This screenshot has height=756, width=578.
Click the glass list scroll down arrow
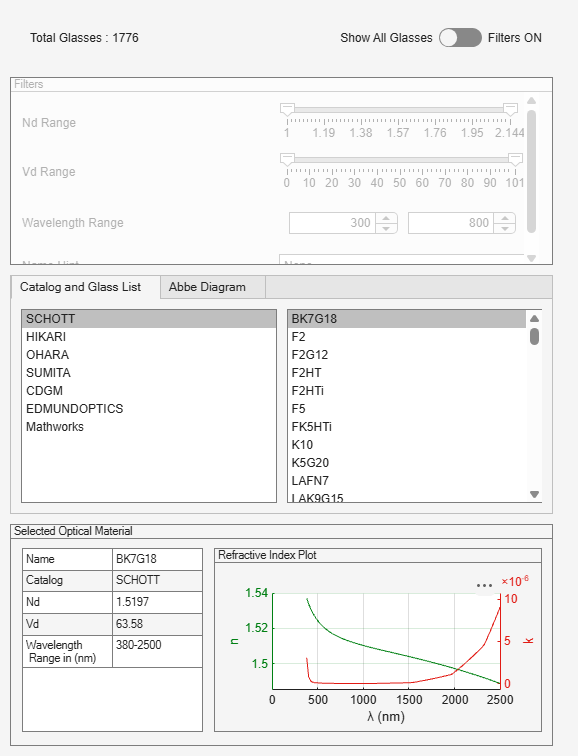point(534,494)
